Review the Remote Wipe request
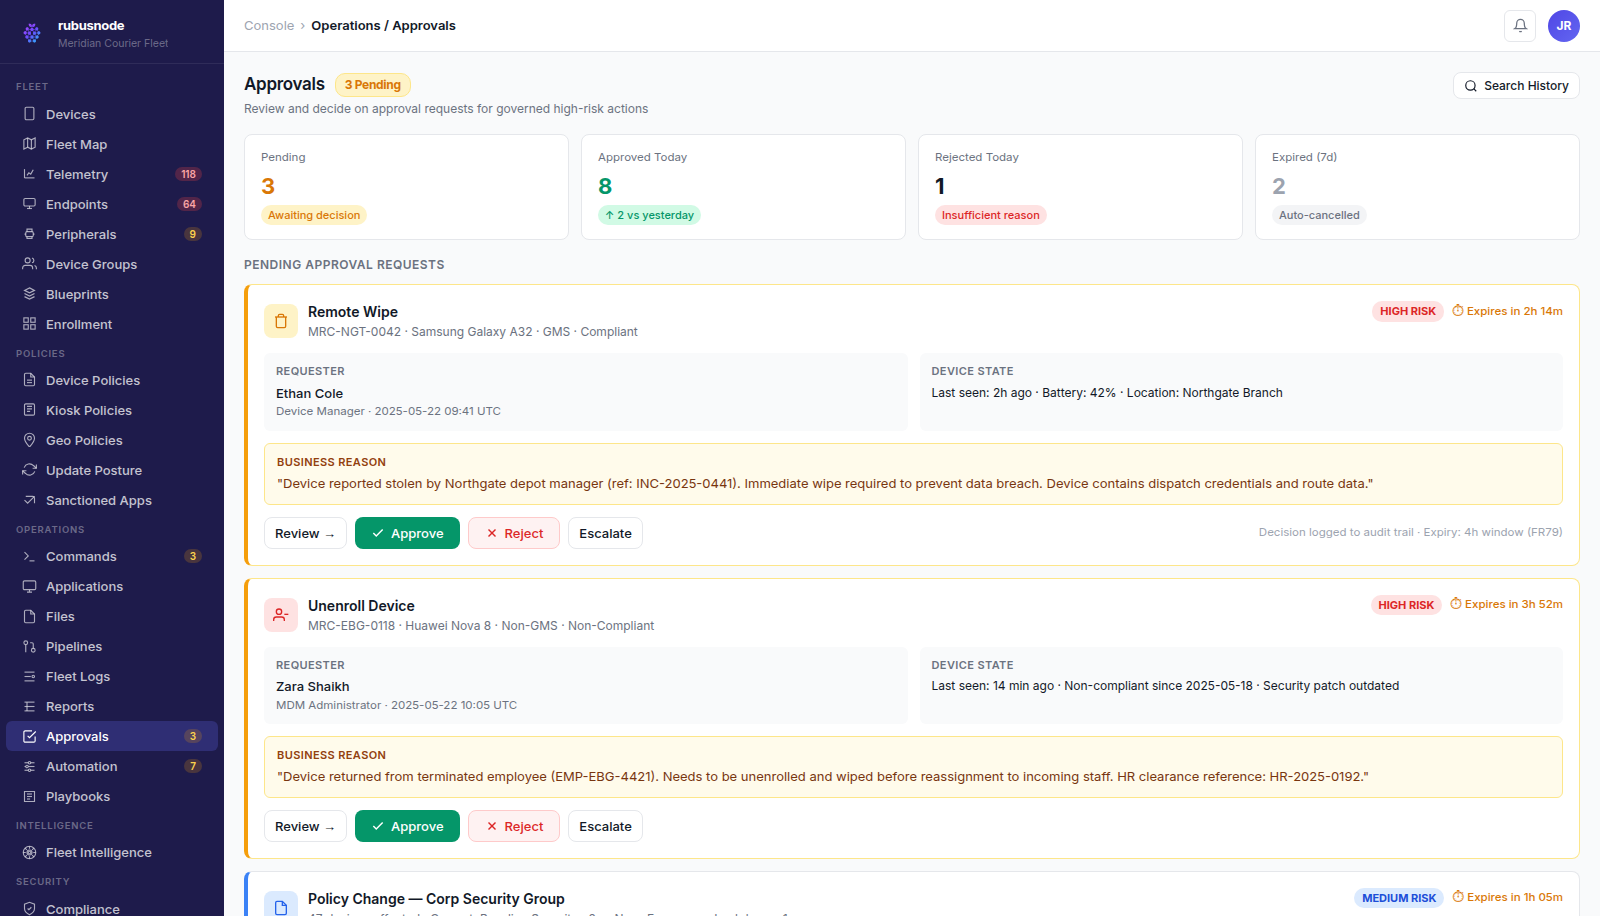The width and height of the screenshot is (1600, 916). pos(305,533)
